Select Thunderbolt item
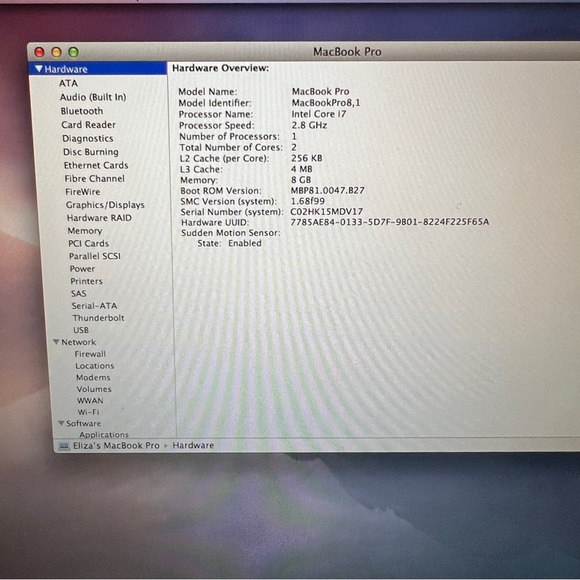The image size is (580, 580). point(98,318)
